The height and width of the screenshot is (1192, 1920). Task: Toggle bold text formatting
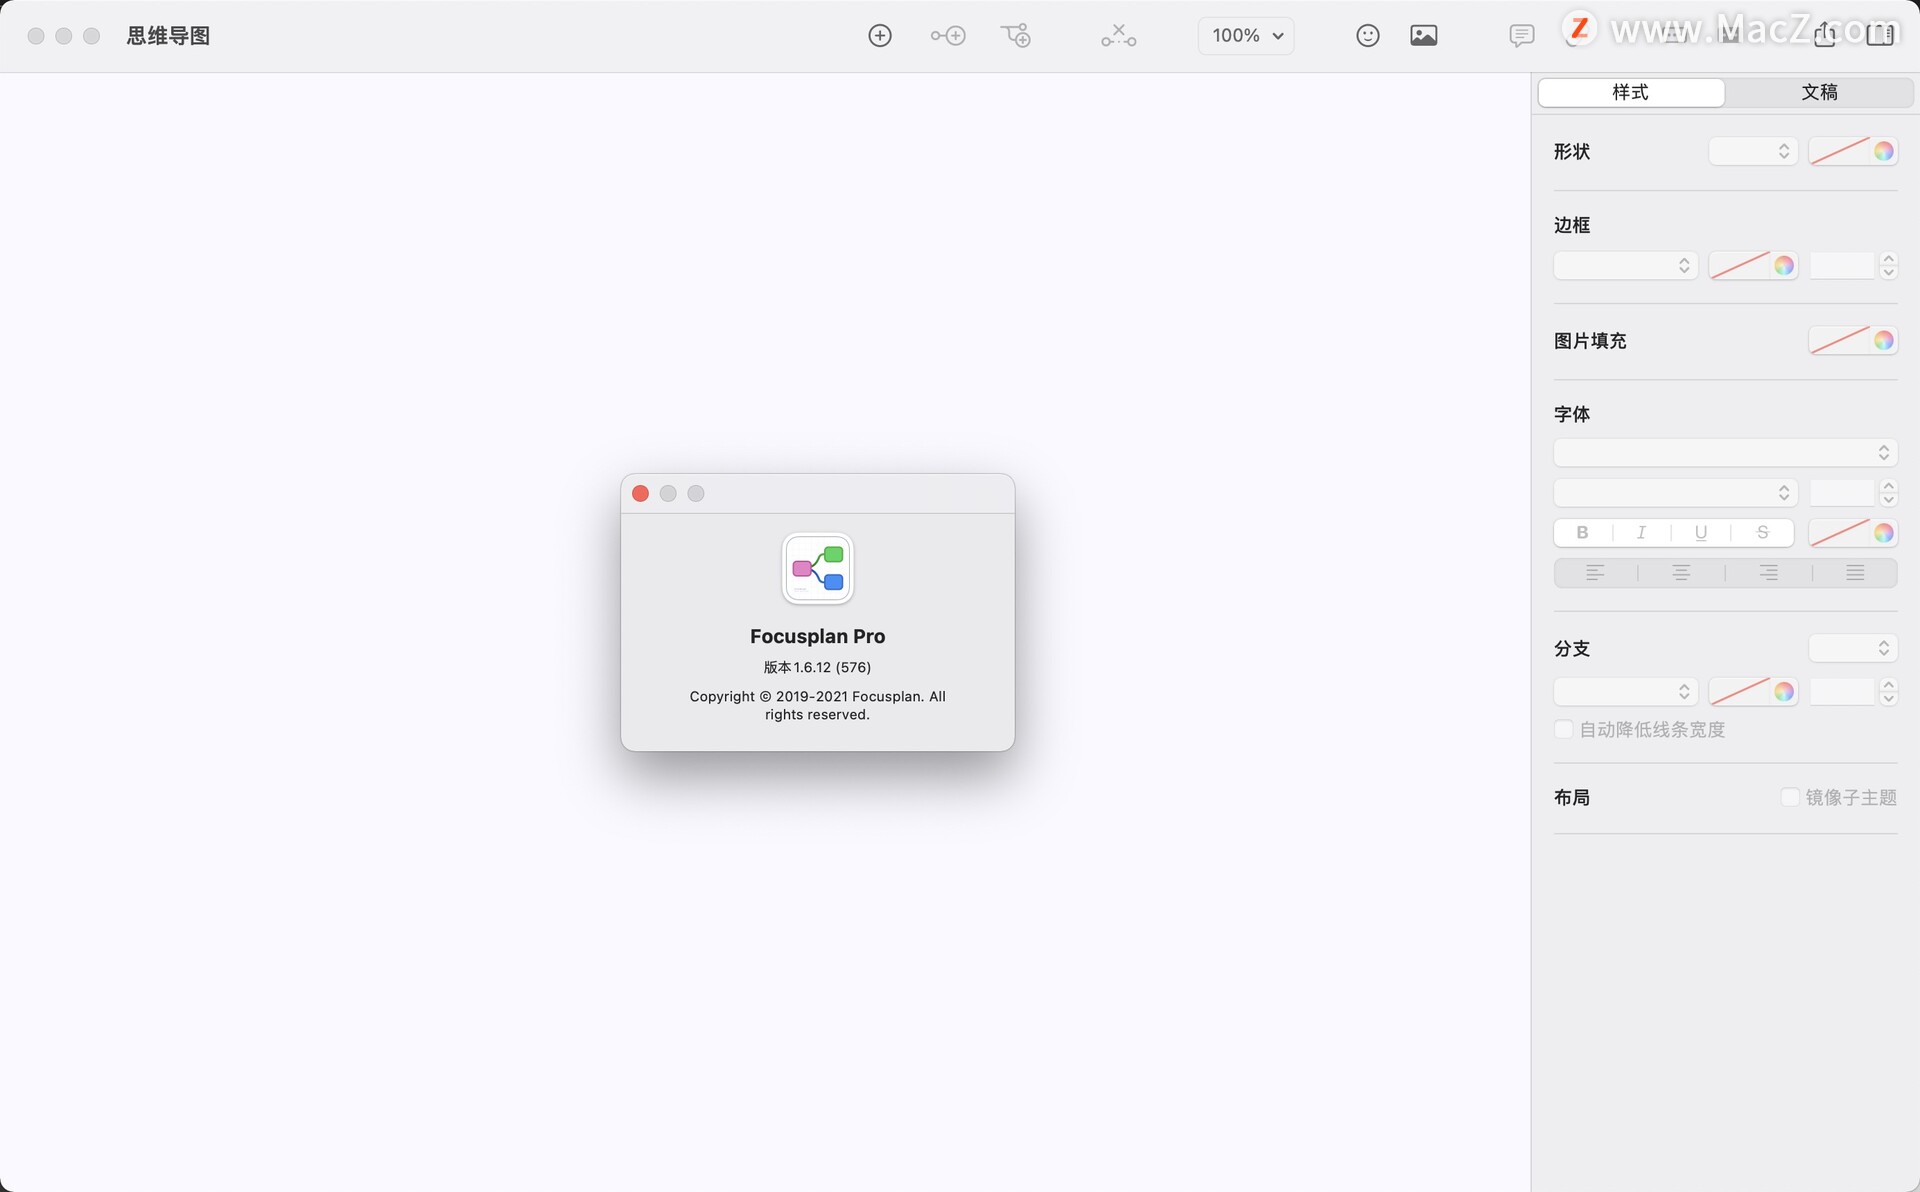[x=1582, y=533]
